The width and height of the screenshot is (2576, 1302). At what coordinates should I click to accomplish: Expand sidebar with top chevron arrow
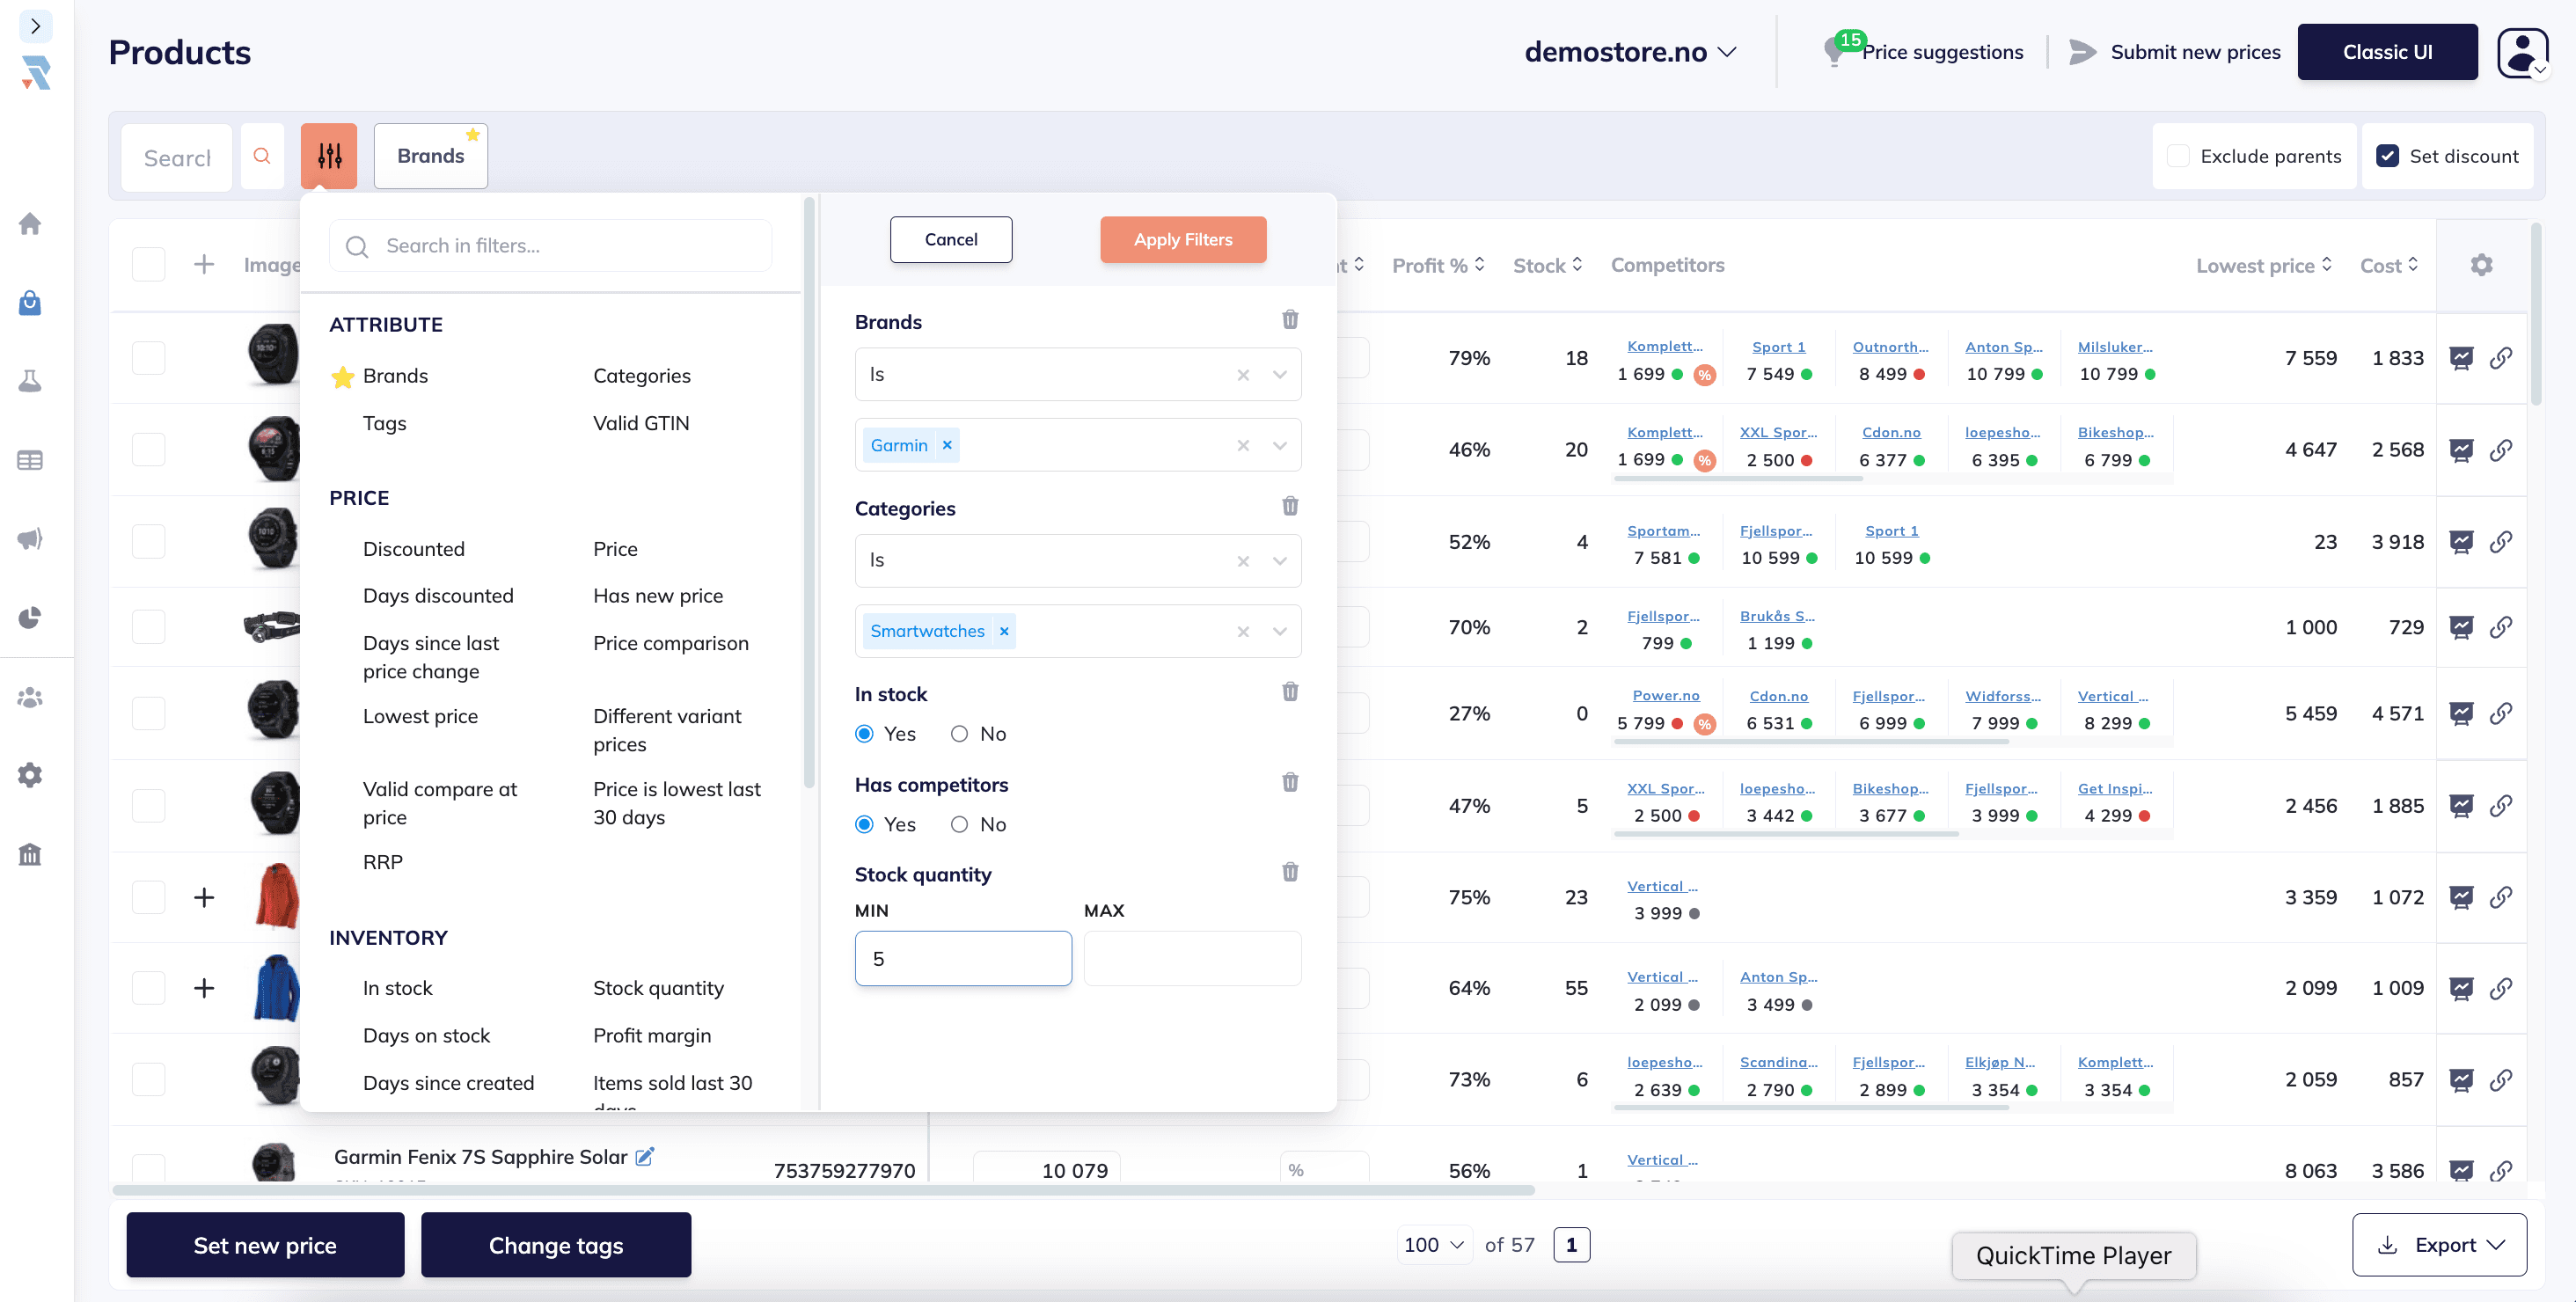pos(35,26)
